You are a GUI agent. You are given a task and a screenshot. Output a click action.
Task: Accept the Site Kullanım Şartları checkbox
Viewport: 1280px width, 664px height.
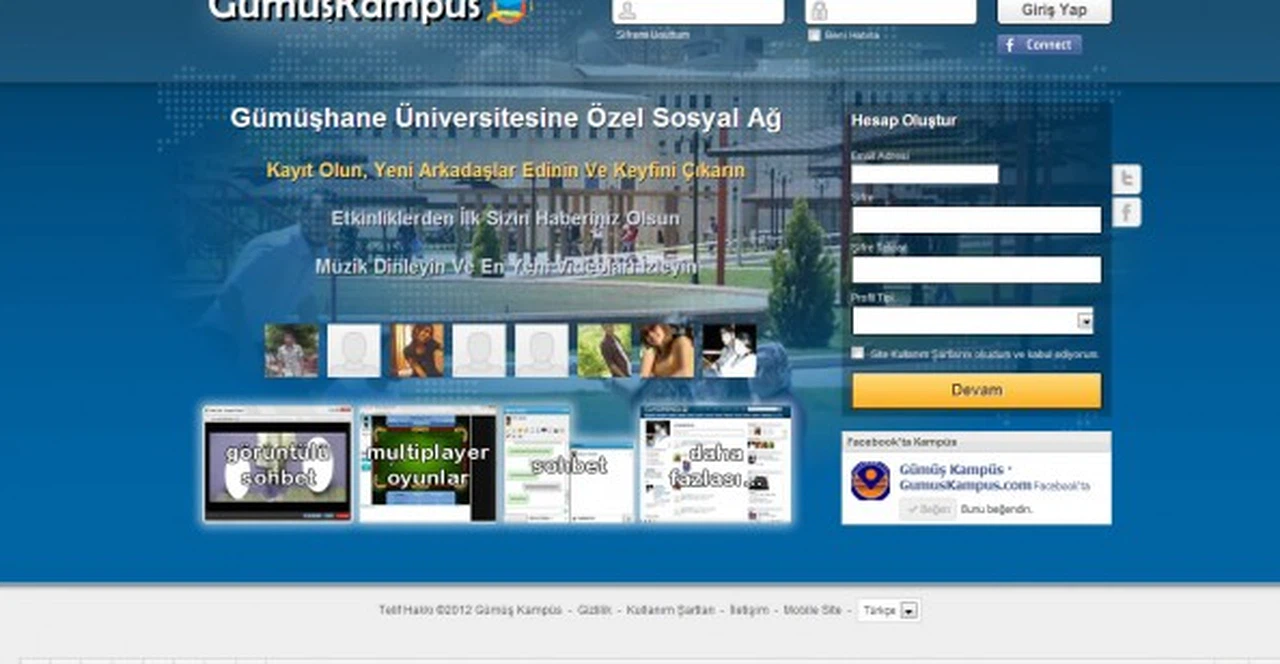coord(858,353)
